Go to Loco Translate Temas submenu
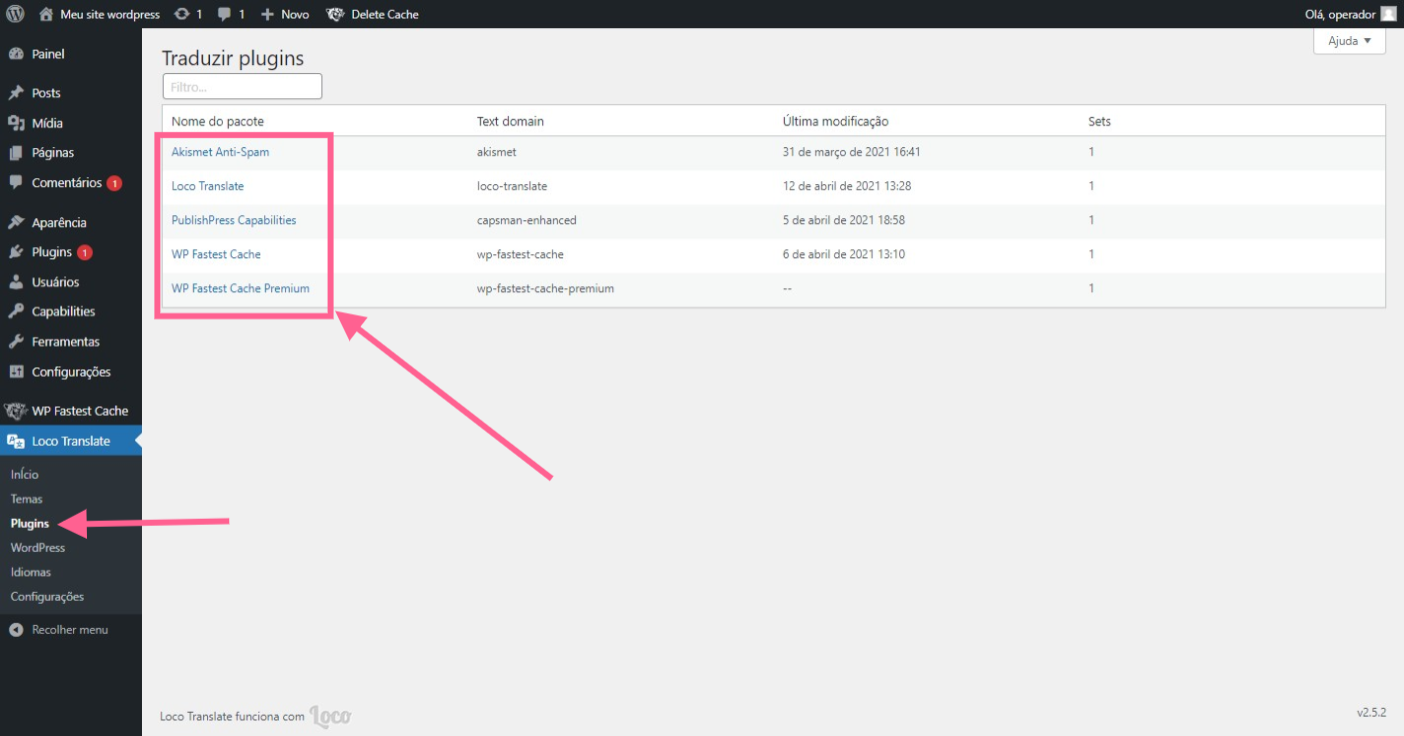1404x736 pixels. [x=27, y=499]
